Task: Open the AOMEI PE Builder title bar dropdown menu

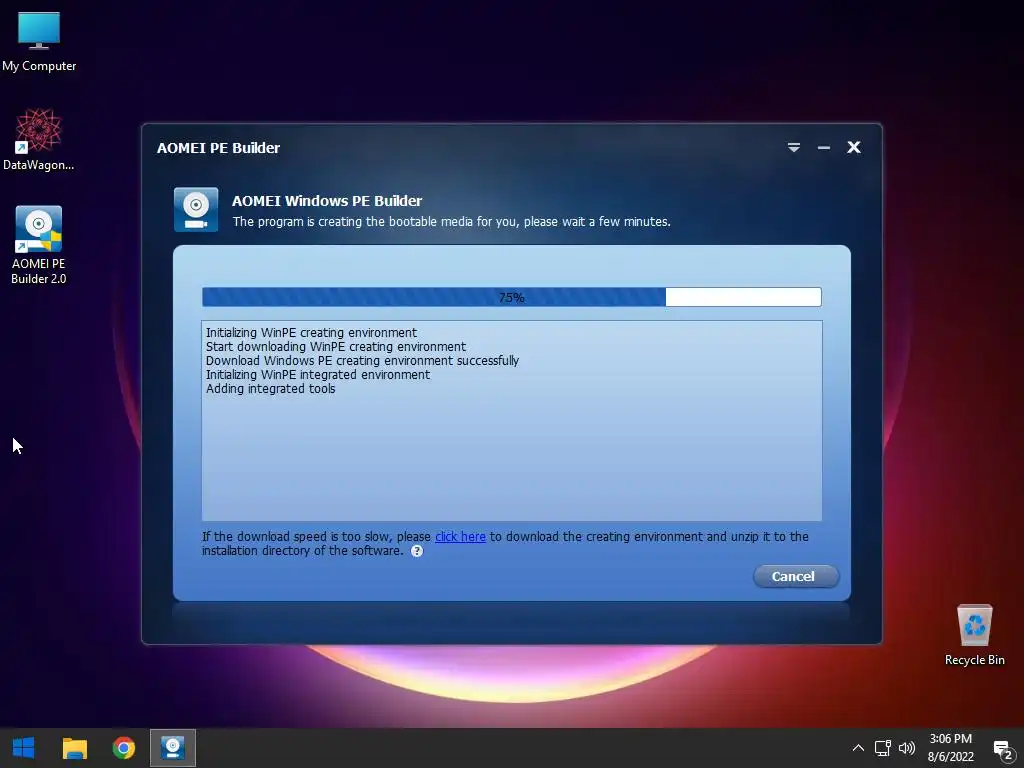Action: tap(793, 148)
